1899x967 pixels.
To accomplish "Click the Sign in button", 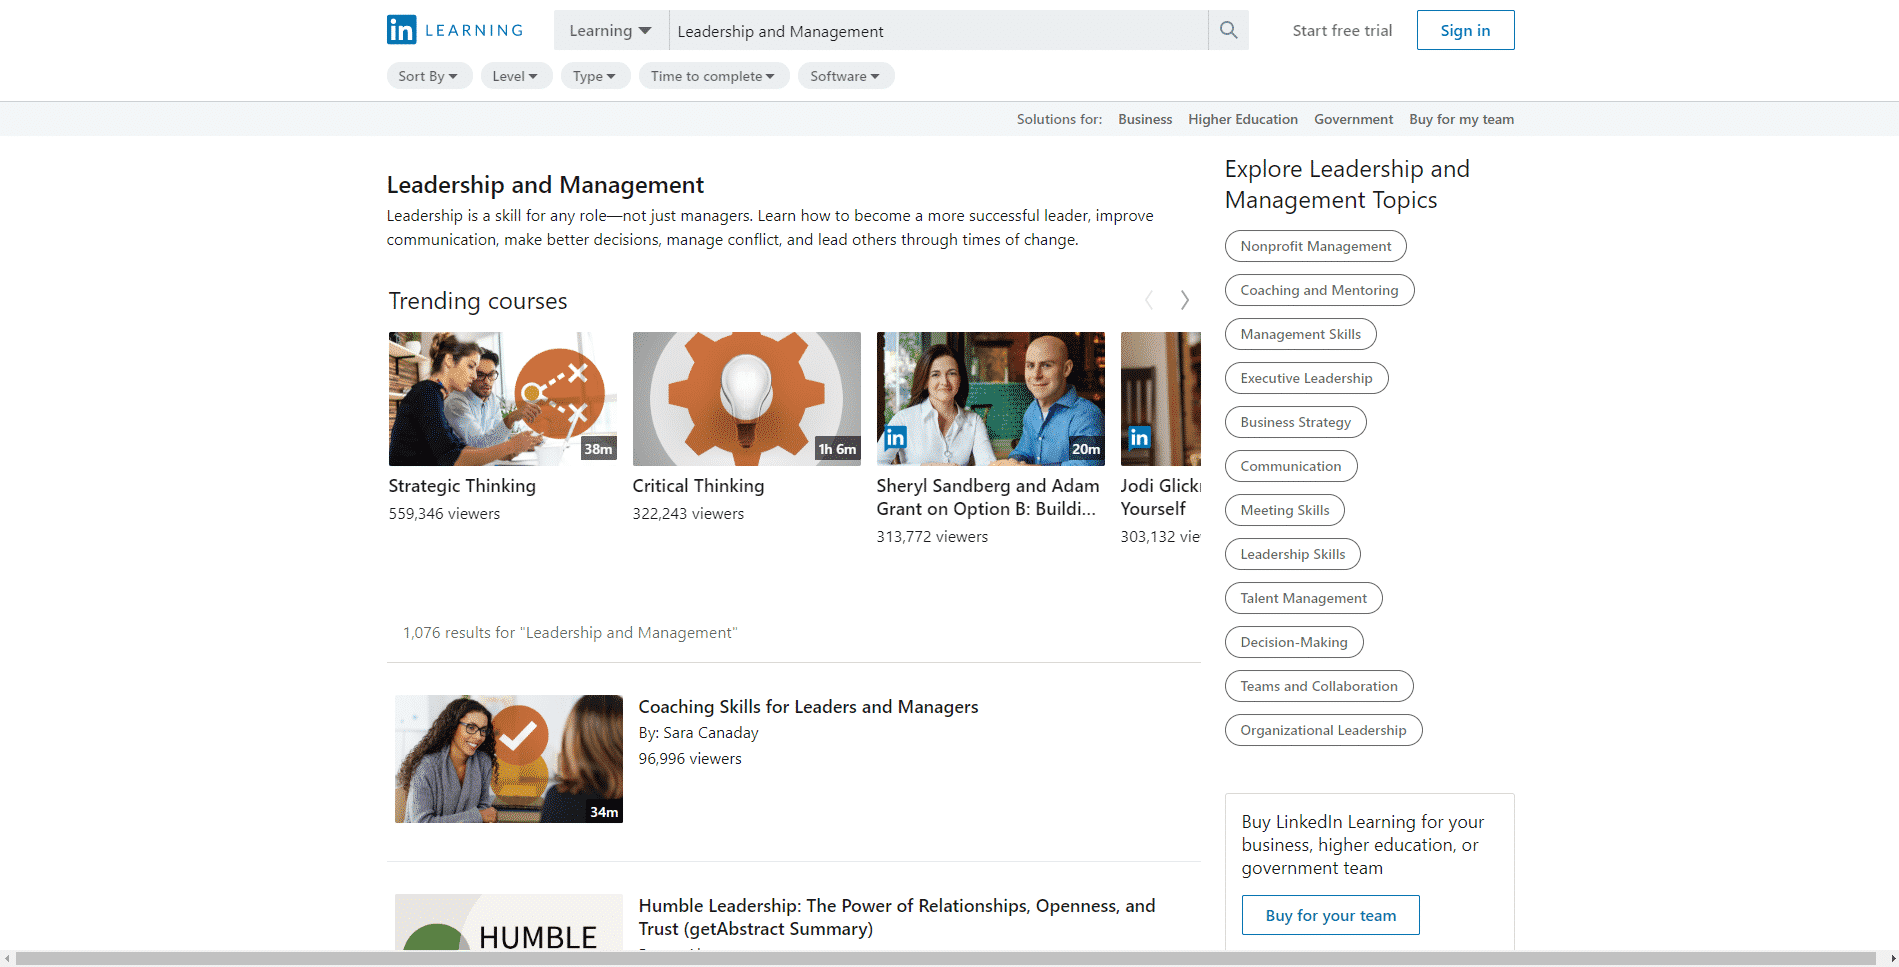I will (1465, 30).
